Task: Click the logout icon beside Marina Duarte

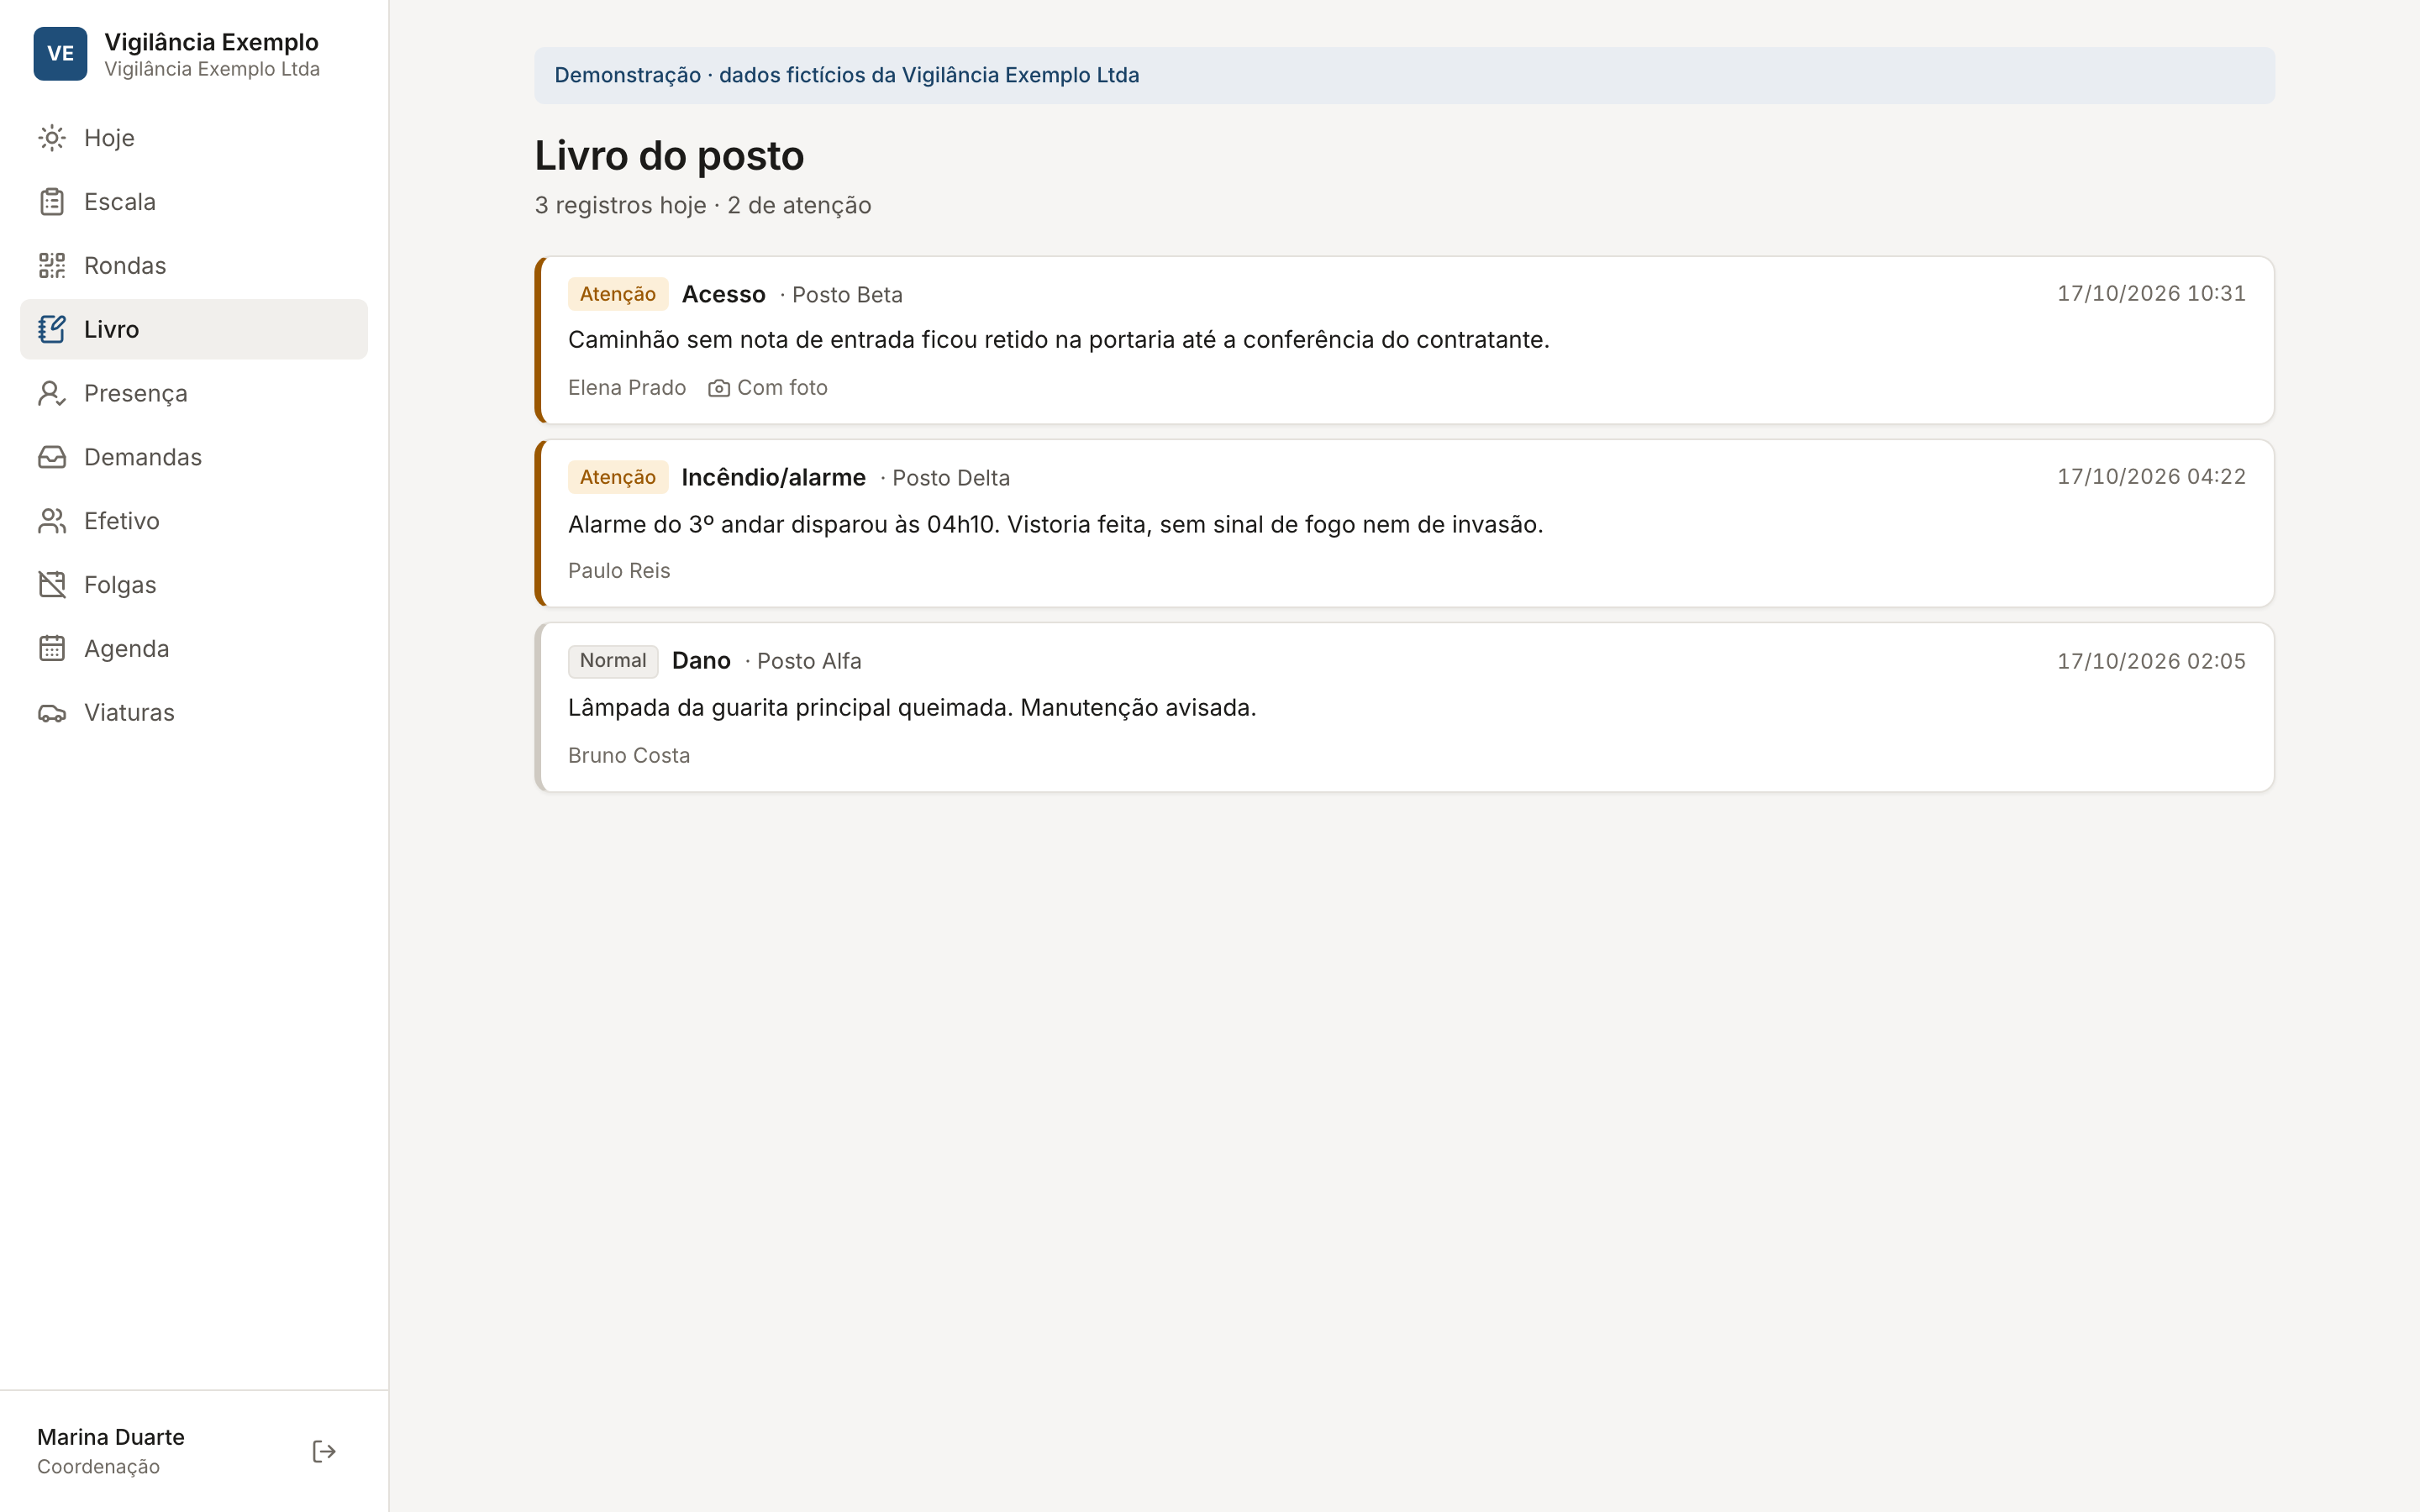Action: [x=324, y=1451]
